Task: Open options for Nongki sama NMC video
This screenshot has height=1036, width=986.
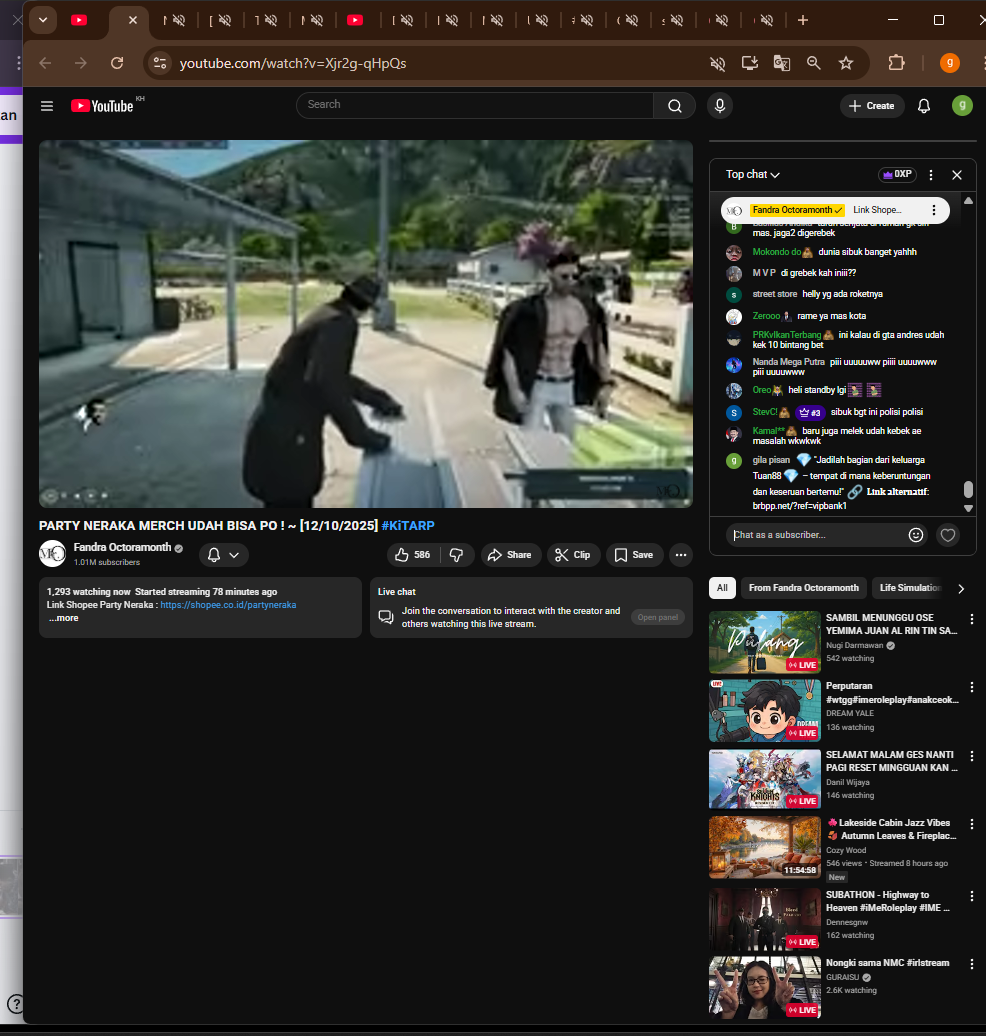Action: click(x=971, y=964)
